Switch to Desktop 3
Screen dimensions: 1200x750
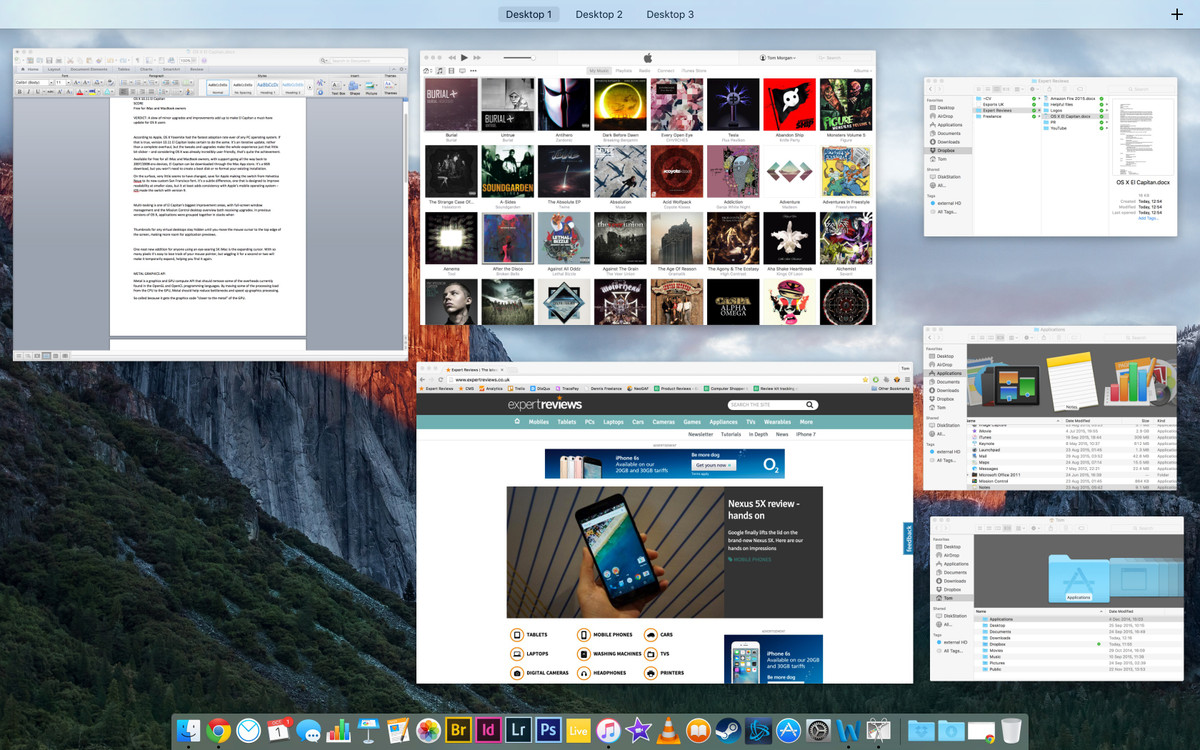click(670, 14)
